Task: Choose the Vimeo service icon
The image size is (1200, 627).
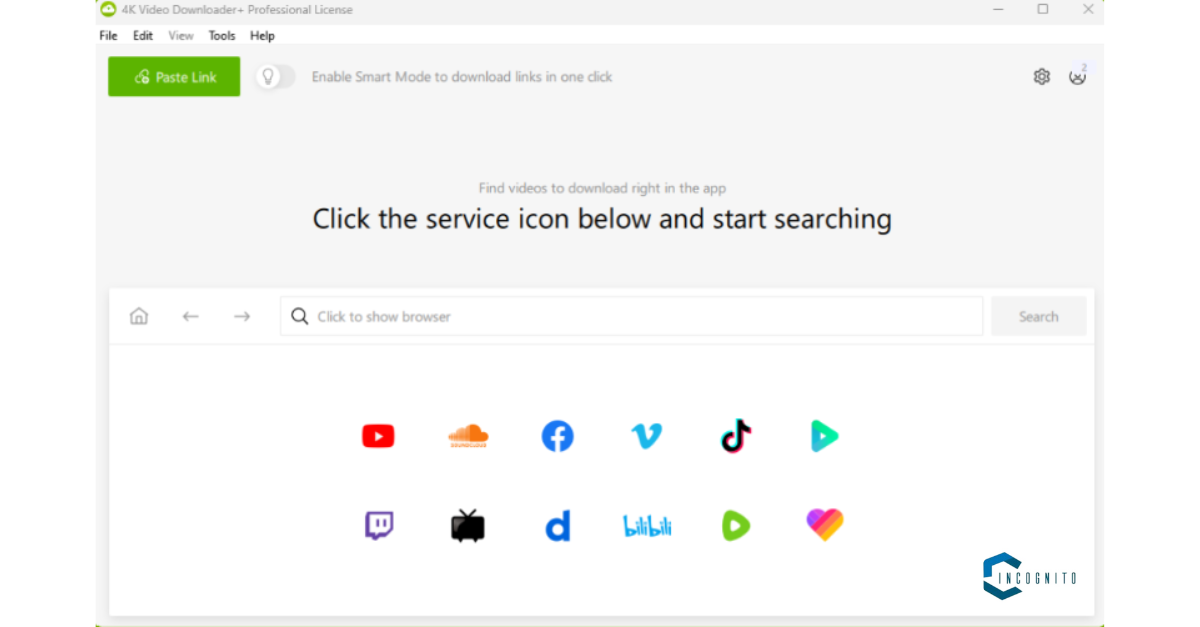Action: click(647, 436)
